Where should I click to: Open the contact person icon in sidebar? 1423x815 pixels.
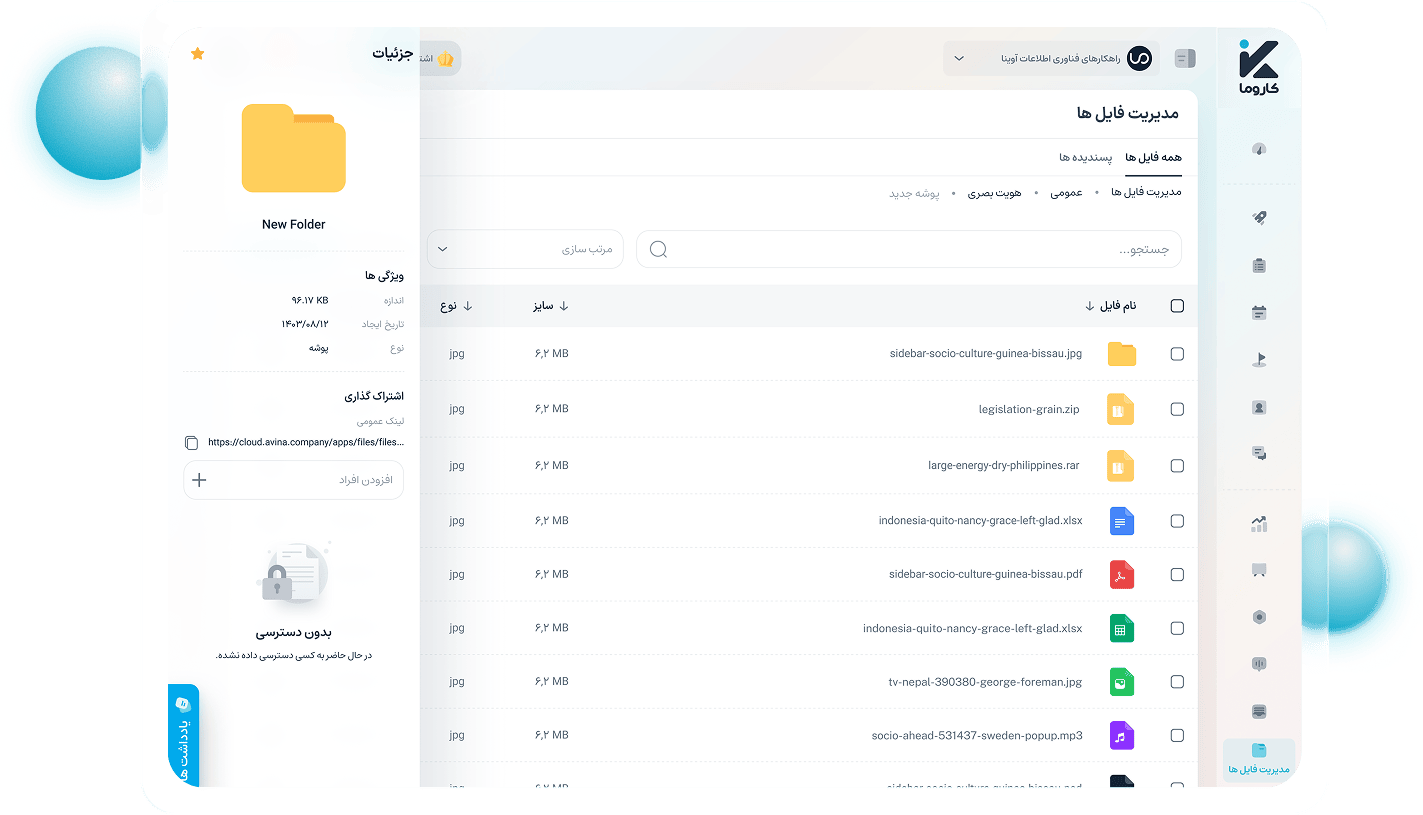[1259, 407]
